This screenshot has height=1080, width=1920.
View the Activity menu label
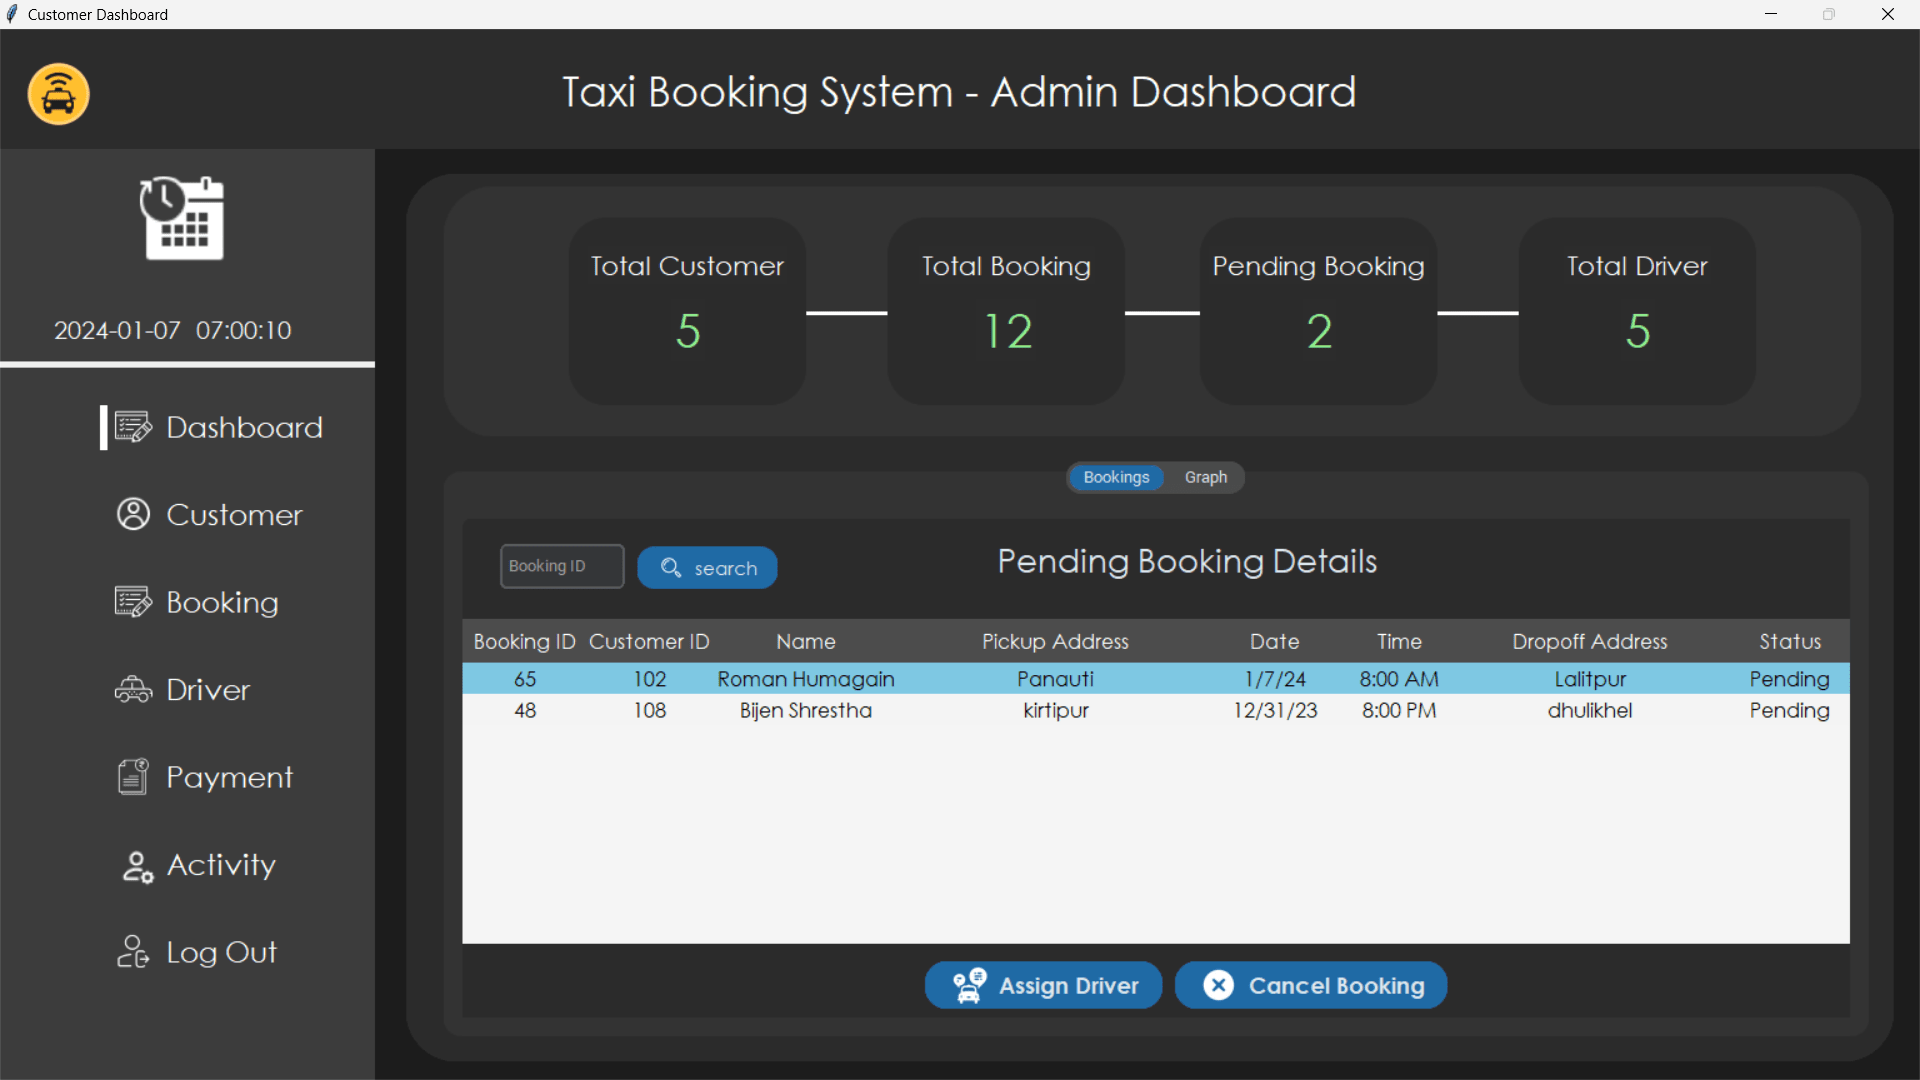coord(221,865)
